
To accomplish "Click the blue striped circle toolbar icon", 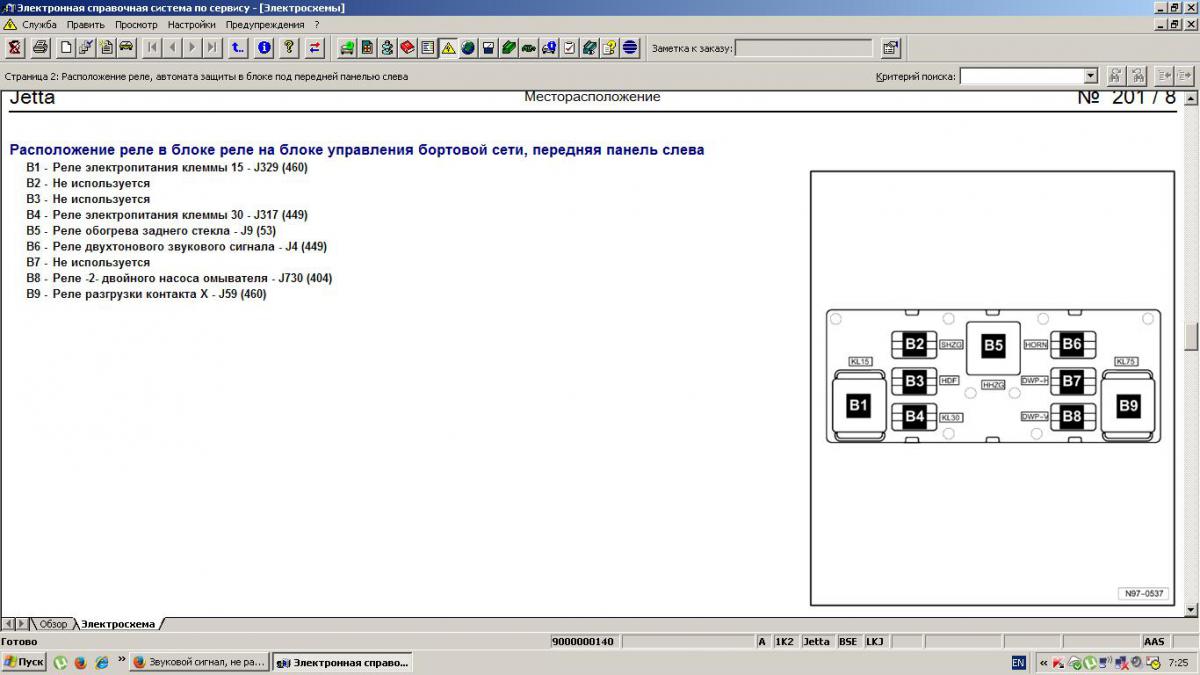I will click(x=630, y=47).
